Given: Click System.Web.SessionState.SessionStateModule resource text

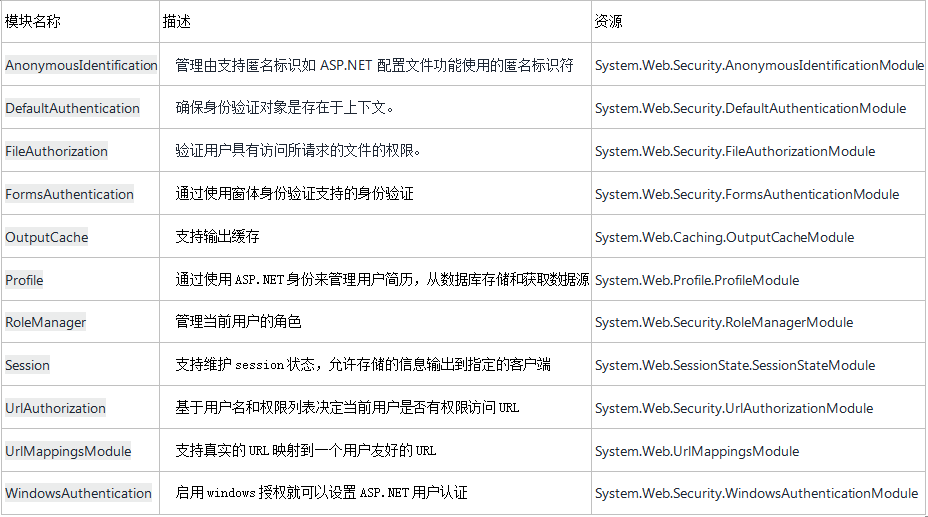Looking at the screenshot, I should (x=735, y=365).
